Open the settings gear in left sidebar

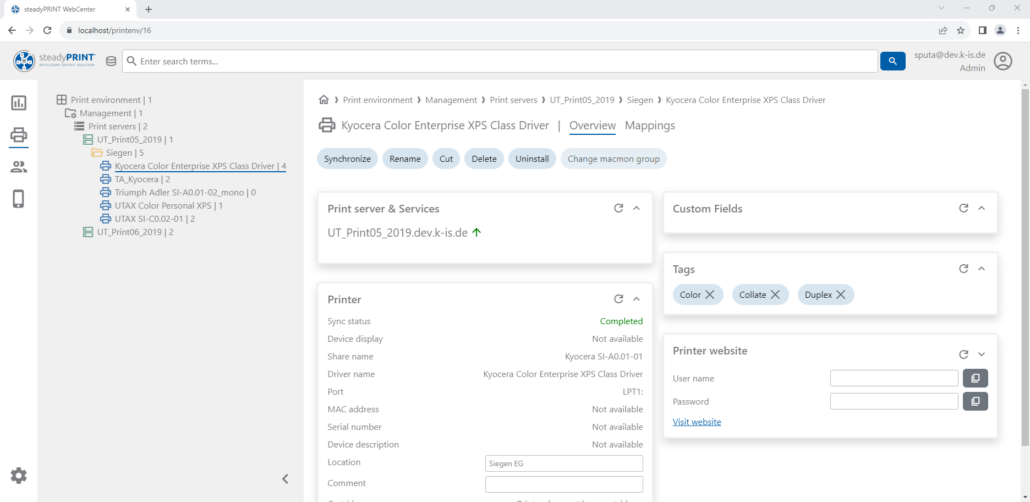(x=18, y=475)
